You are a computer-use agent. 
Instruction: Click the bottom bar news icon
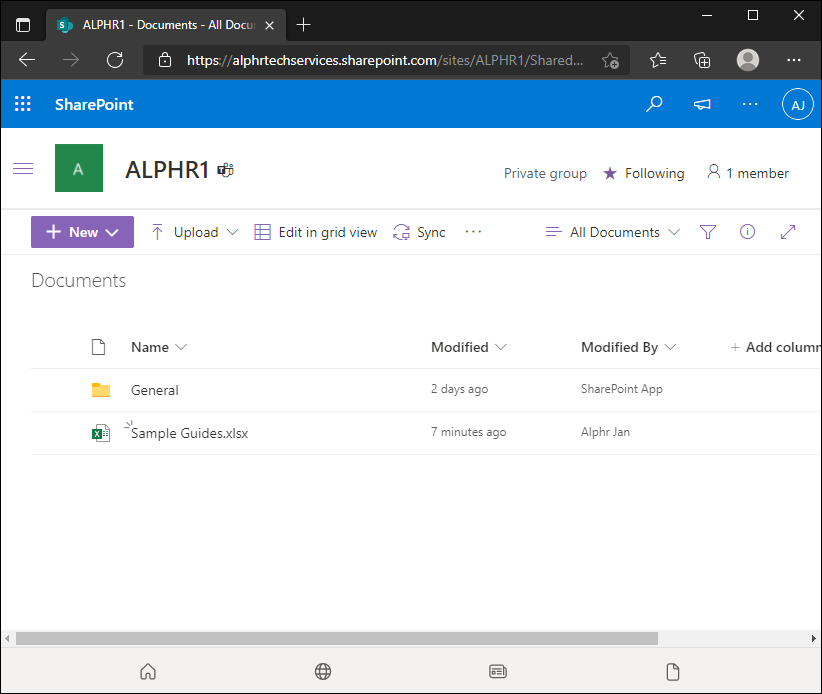[x=497, y=671]
